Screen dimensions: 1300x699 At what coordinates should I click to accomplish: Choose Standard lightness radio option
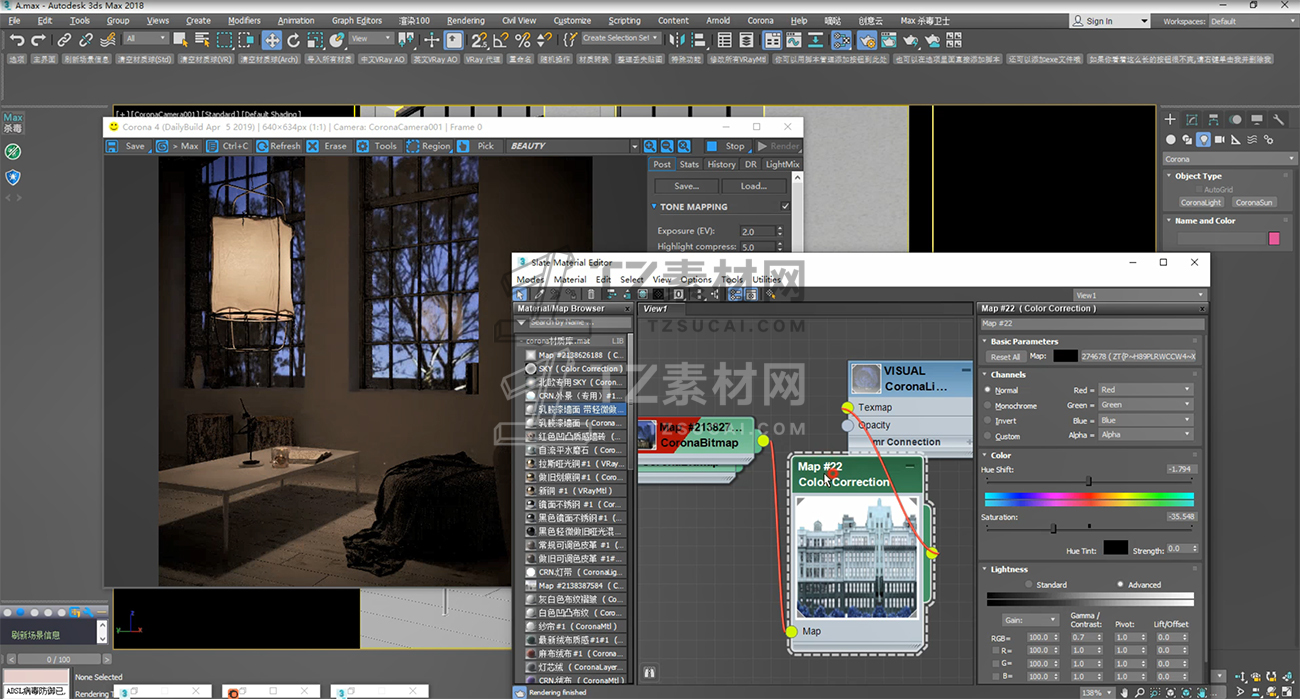1028,585
